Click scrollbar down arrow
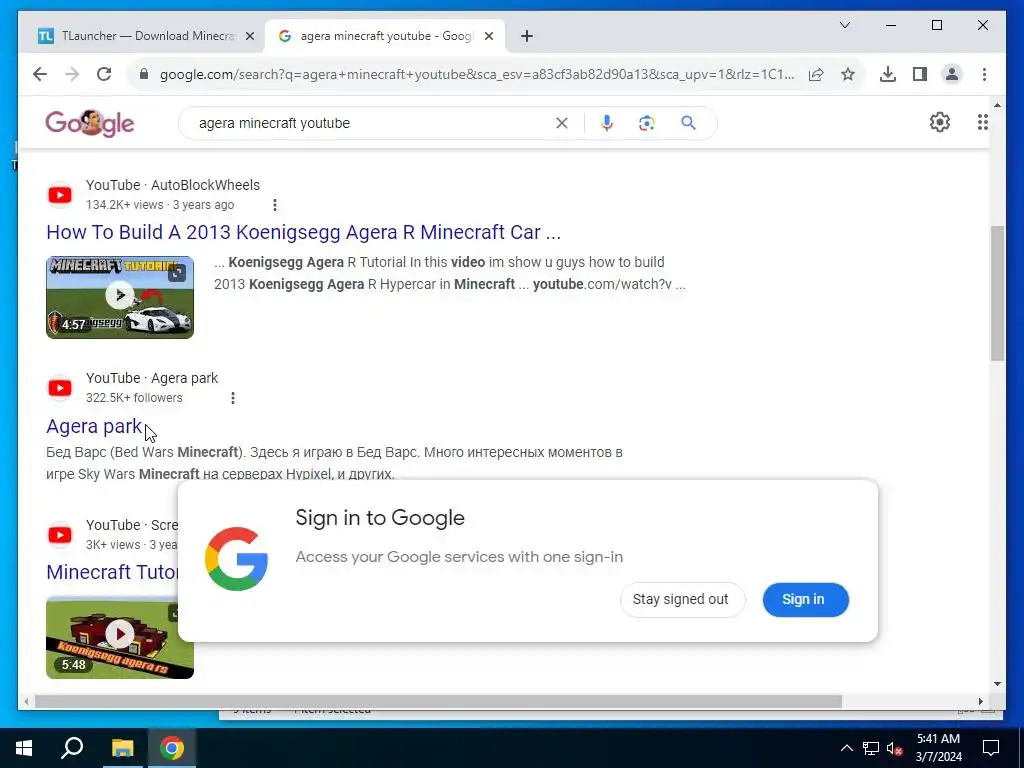The height and width of the screenshot is (768, 1024). [997, 684]
